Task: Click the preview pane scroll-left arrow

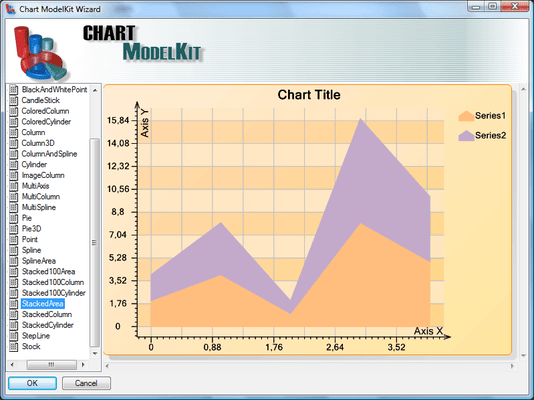Action: [x=107, y=366]
